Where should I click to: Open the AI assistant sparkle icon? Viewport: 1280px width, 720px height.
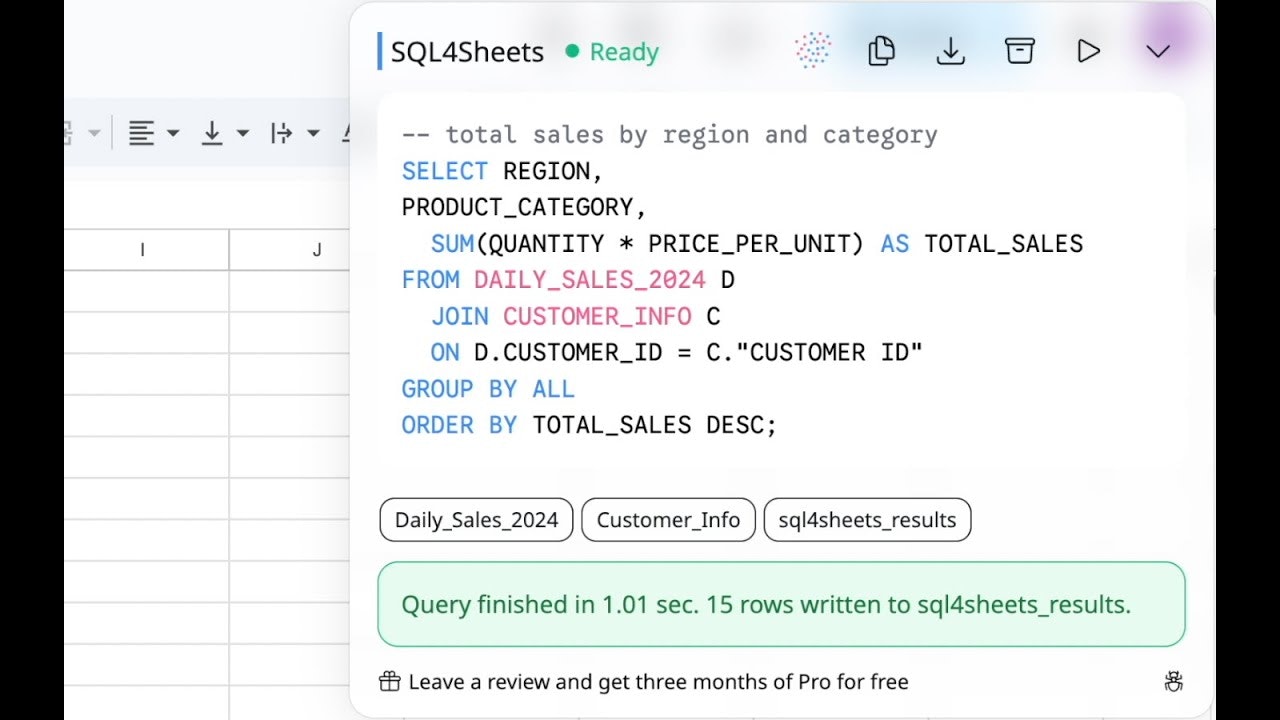[x=813, y=48]
